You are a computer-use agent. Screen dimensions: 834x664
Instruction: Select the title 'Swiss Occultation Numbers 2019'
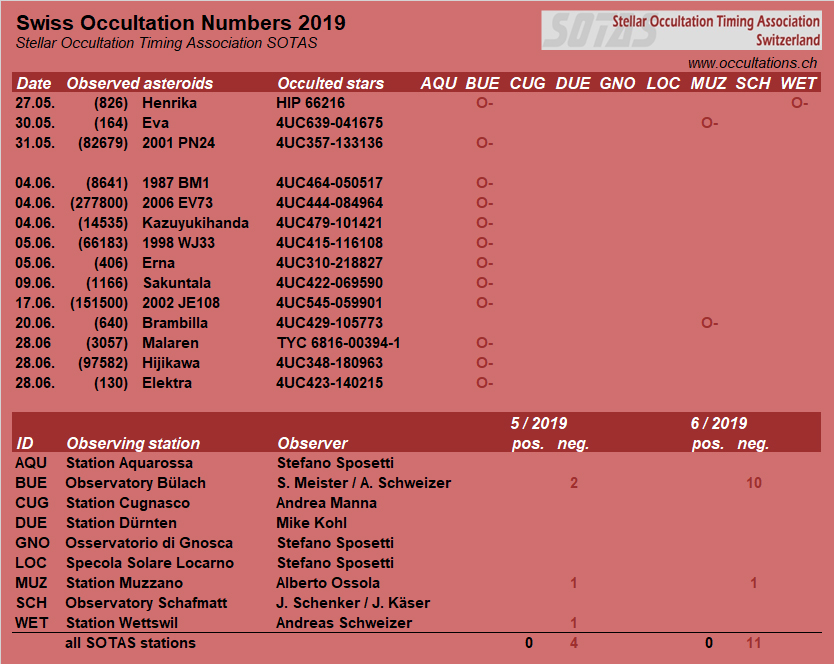(181, 23)
